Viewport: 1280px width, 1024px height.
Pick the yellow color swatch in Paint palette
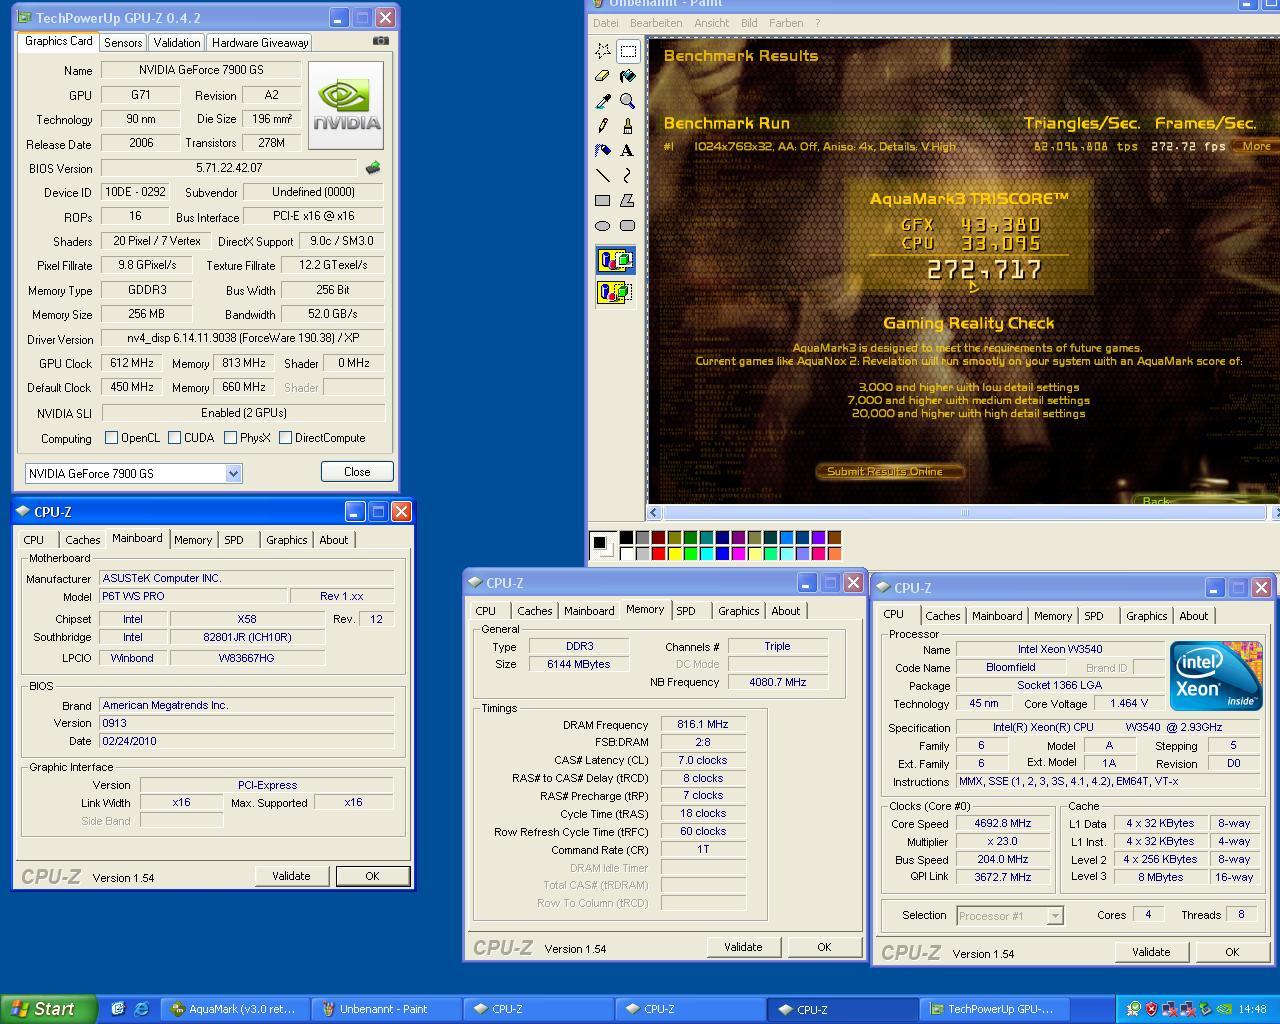point(674,553)
